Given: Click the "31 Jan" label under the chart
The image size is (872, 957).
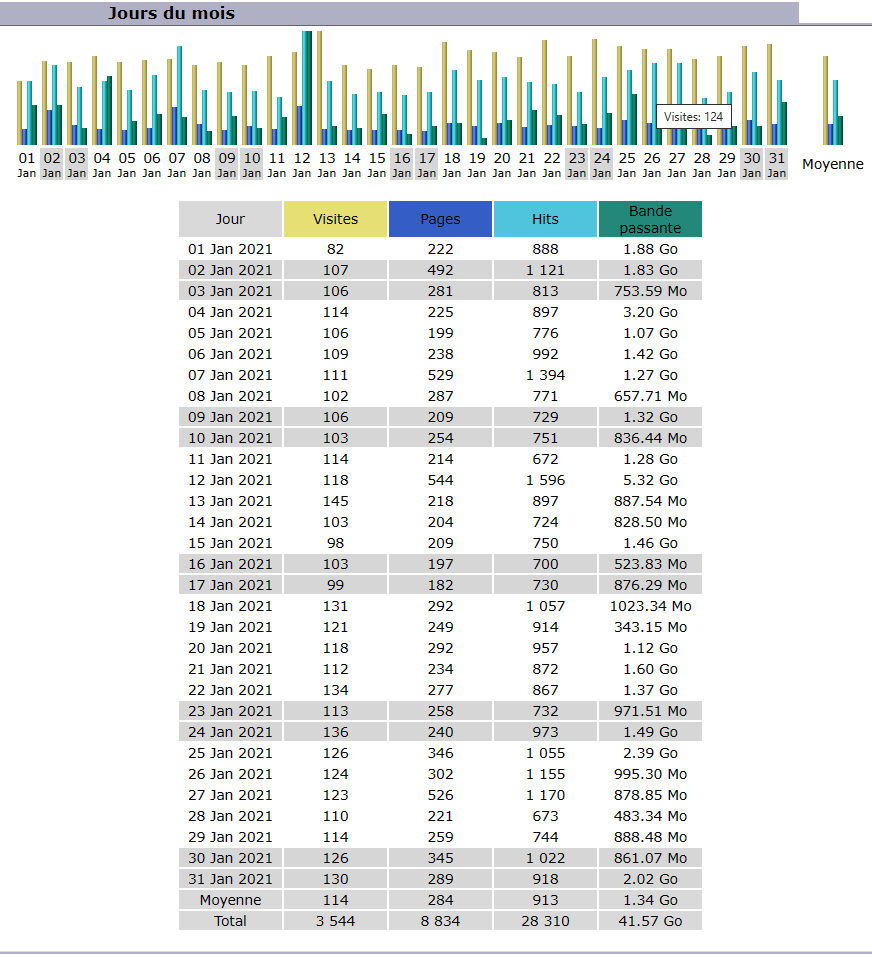Looking at the screenshot, I should coord(776,164).
